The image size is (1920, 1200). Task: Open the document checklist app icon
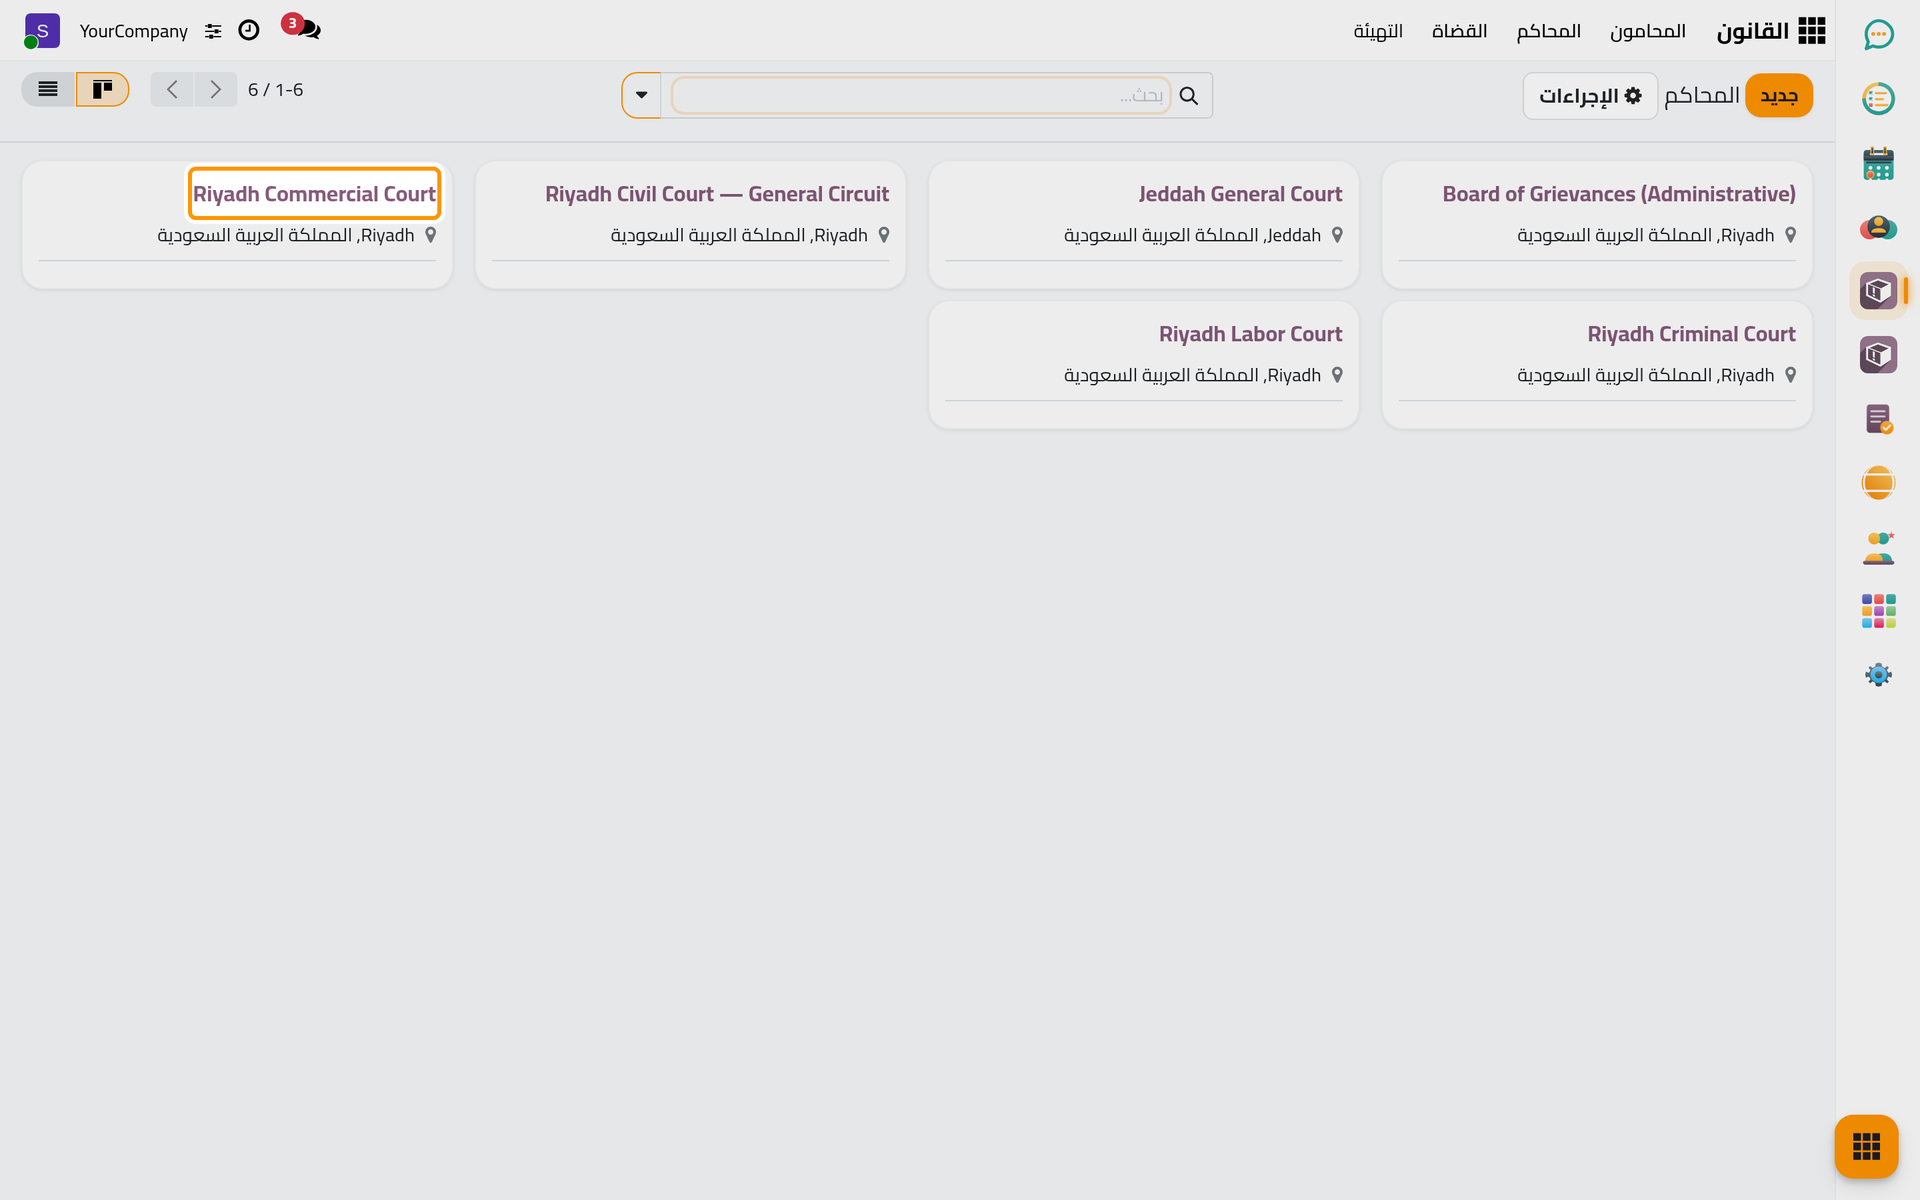coord(1878,419)
